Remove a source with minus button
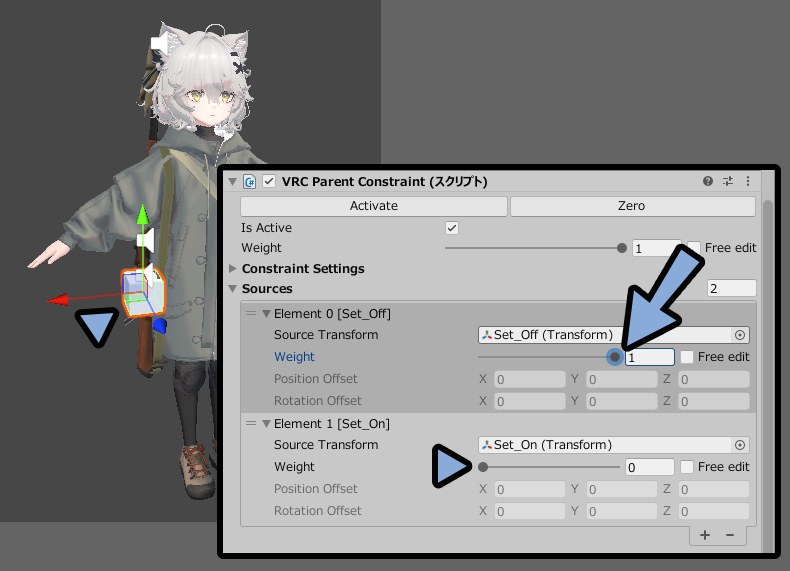This screenshot has height=571, width=790. [730, 535]
